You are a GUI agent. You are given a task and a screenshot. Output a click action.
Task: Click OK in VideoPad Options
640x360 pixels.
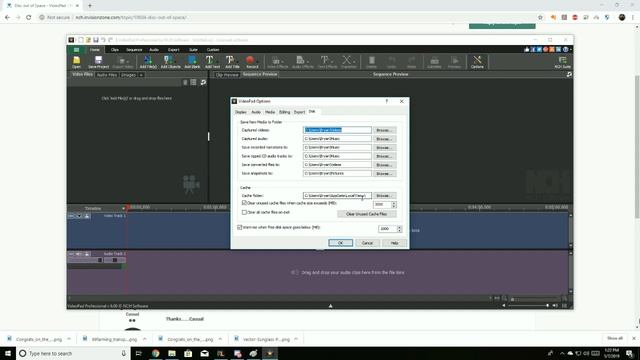(x=340, y=243)
